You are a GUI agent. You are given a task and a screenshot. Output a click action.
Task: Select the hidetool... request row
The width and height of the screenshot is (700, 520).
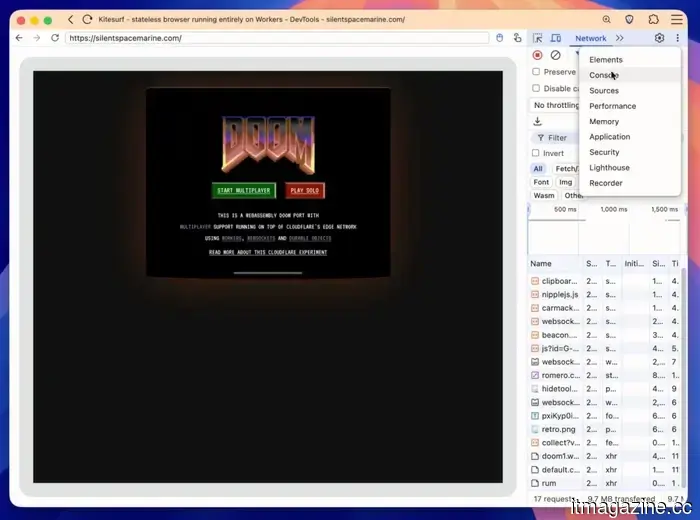click(605, 389)
